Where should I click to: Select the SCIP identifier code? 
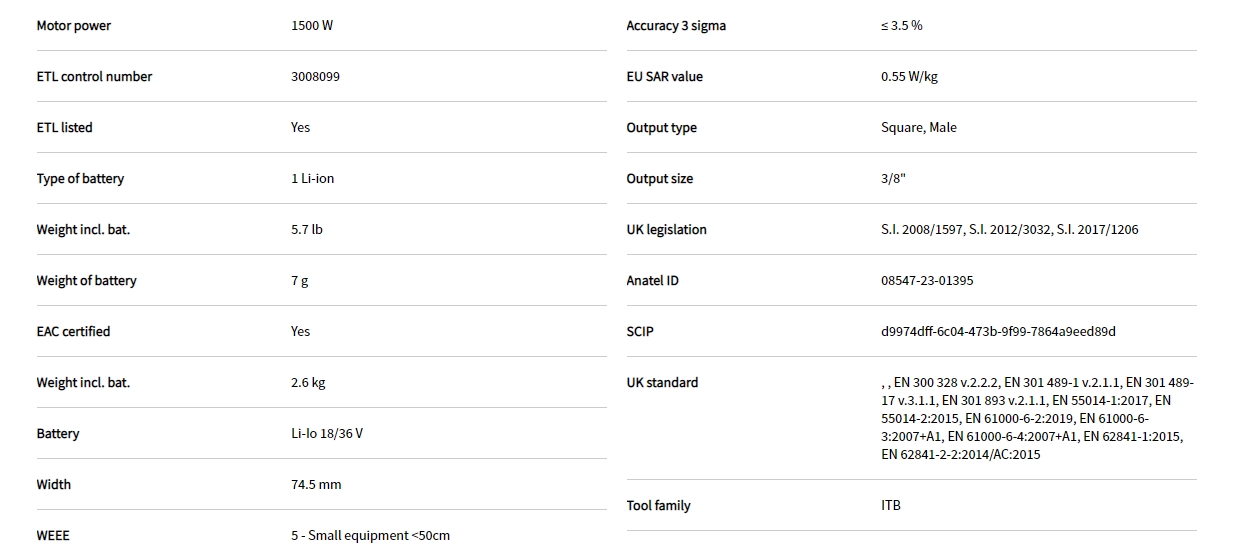tap(998, 332)
